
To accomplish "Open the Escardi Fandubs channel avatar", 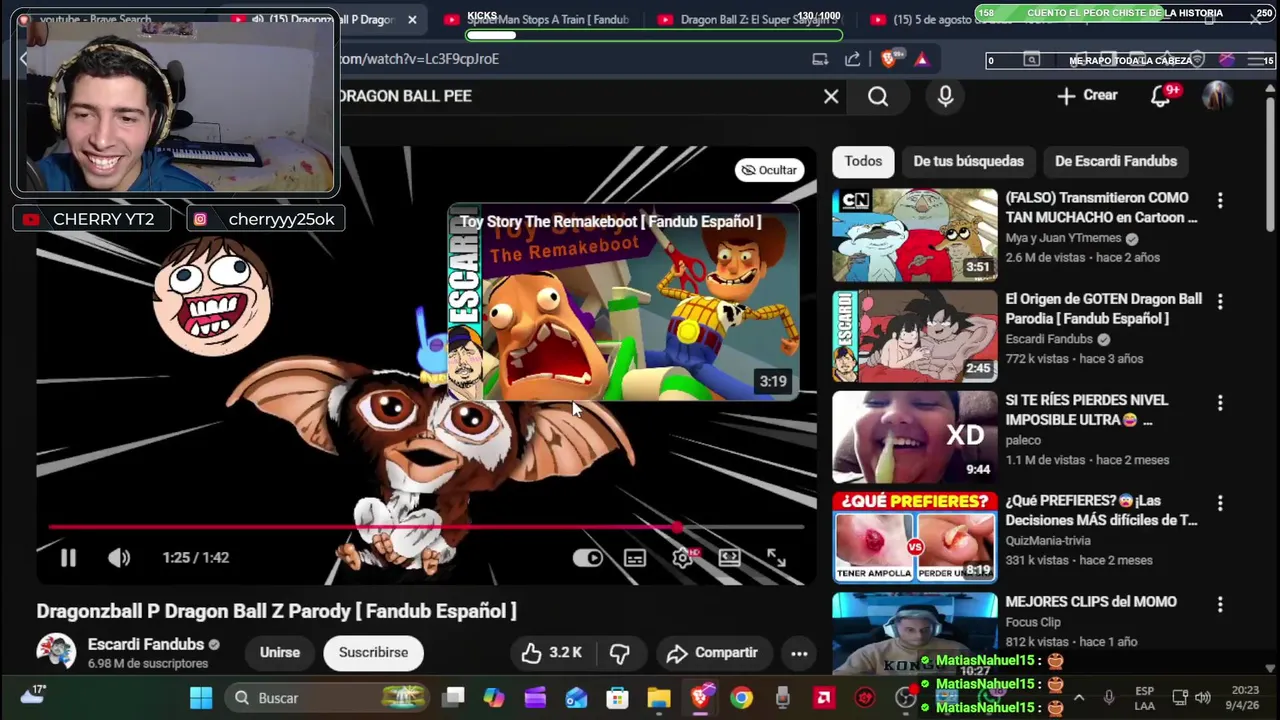I will click(x=56, y=652).
